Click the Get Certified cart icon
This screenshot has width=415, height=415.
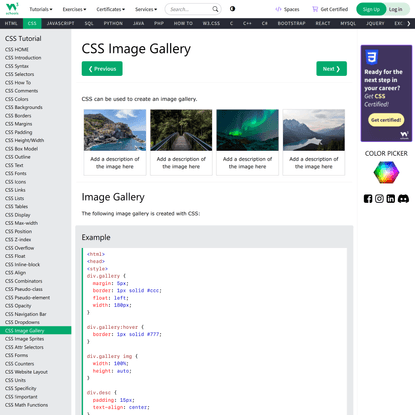click(315, 9)
